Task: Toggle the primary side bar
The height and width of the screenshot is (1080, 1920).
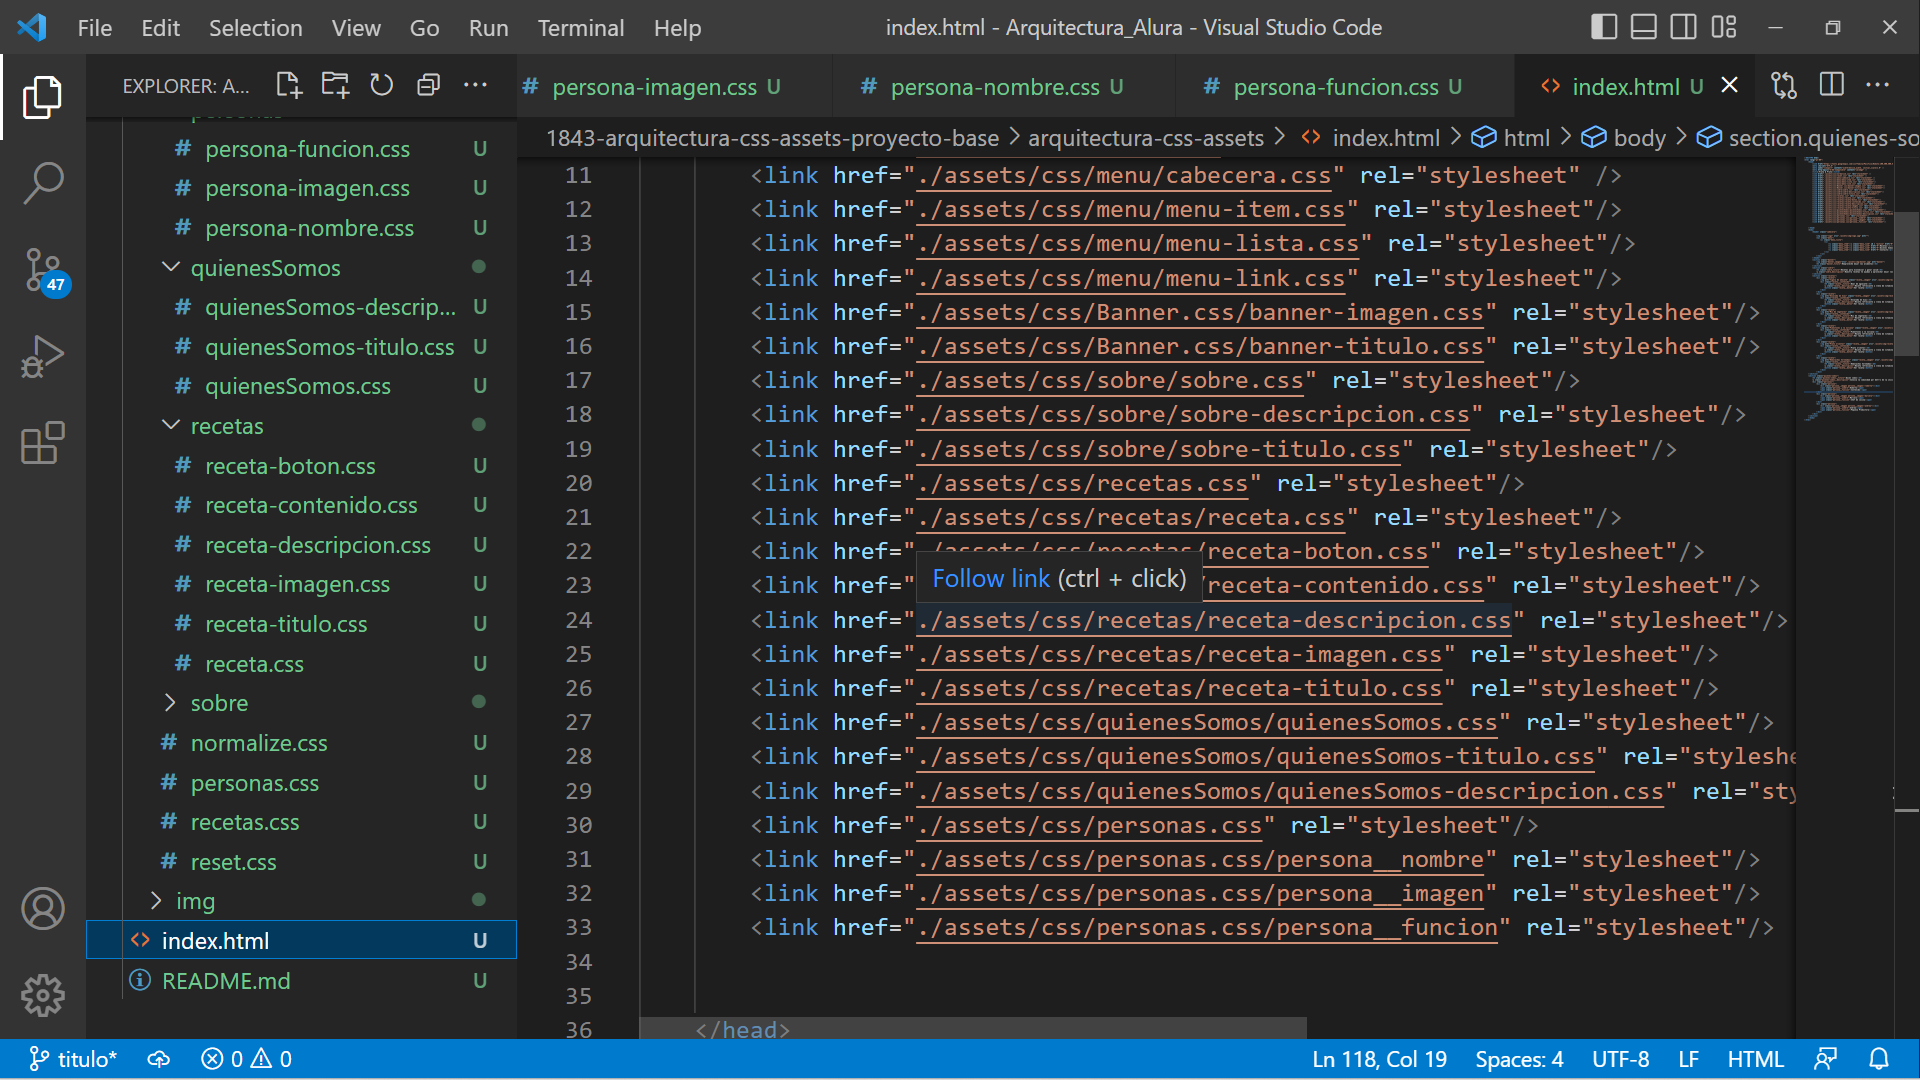Action: 1603,27
